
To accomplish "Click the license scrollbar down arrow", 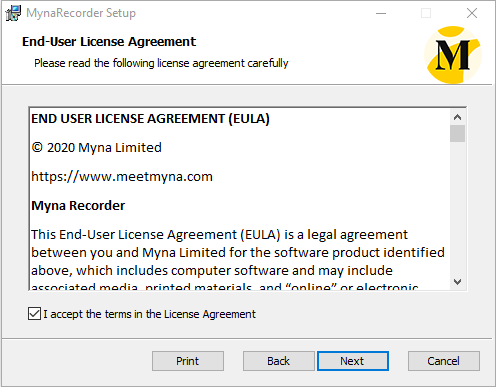I will tap(457, 282).
